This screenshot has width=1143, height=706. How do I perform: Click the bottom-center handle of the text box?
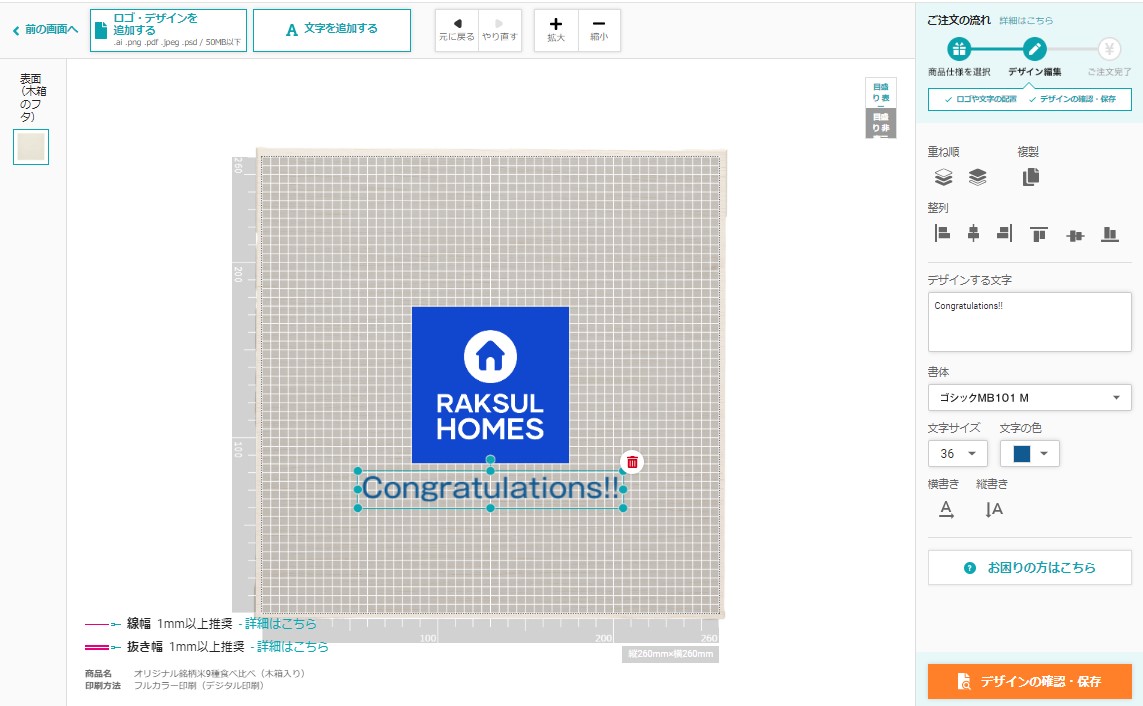point(491,508)
